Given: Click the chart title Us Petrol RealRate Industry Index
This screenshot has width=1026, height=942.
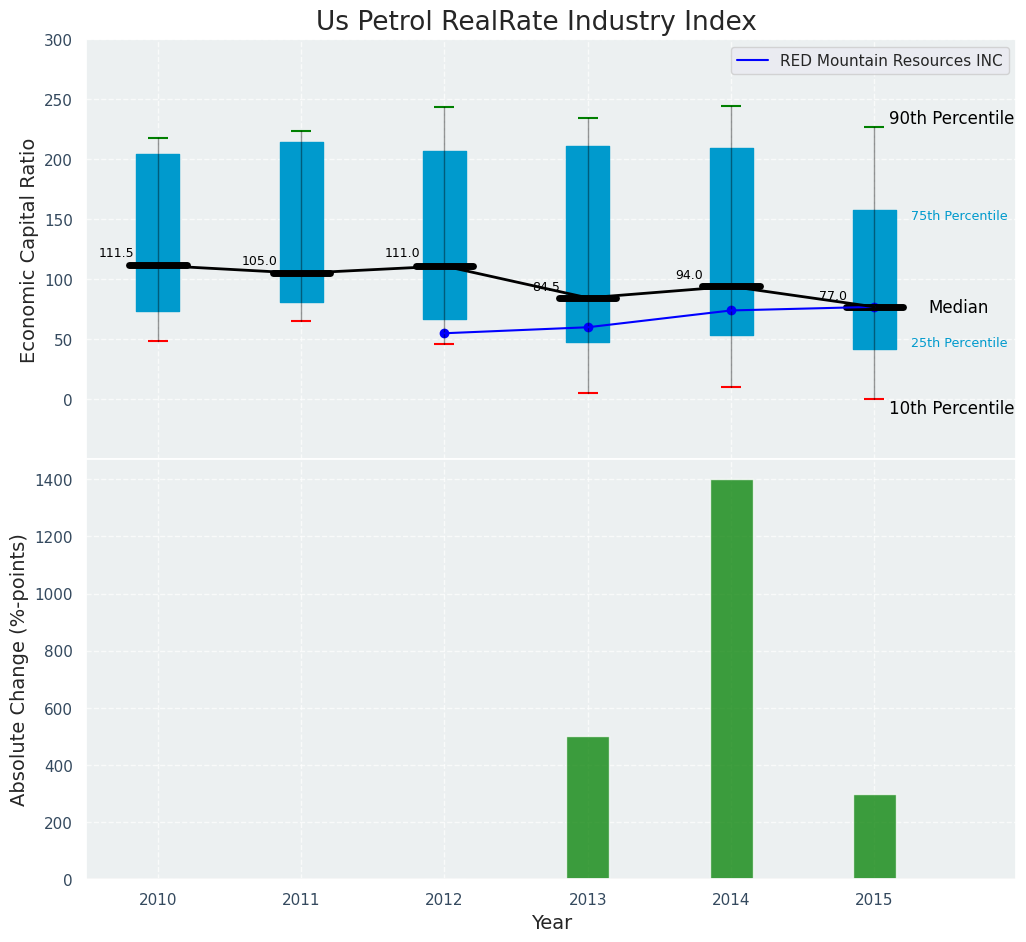Looking at the screenshot, I should (536, 22).
